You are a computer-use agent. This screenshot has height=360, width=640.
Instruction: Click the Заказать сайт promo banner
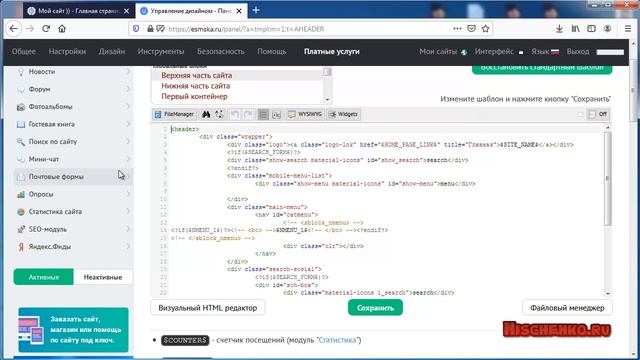click(x=73, y=330)
